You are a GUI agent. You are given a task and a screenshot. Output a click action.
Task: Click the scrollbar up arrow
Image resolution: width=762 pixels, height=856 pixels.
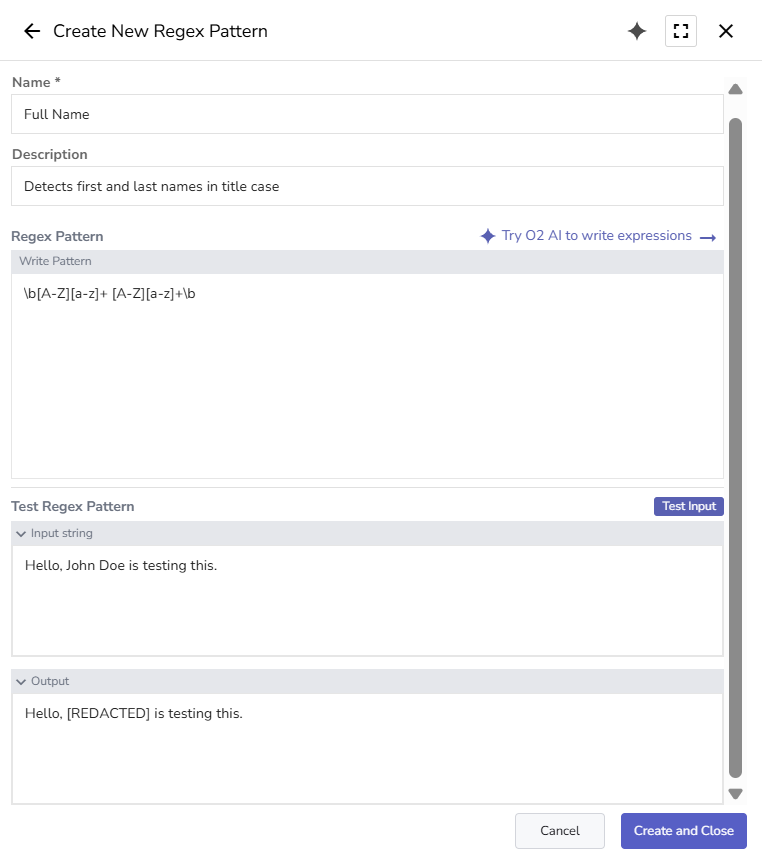[735, 90]
